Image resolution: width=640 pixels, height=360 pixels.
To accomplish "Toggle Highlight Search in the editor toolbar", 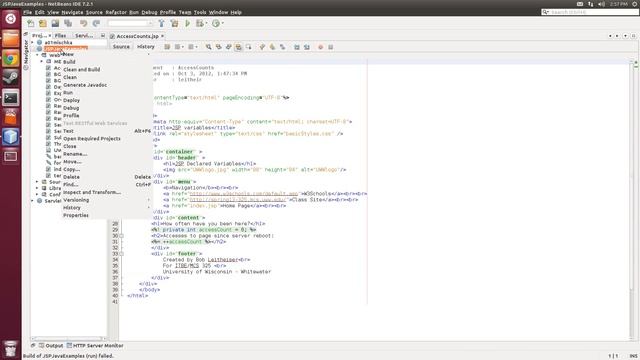I will click(238, 47).
